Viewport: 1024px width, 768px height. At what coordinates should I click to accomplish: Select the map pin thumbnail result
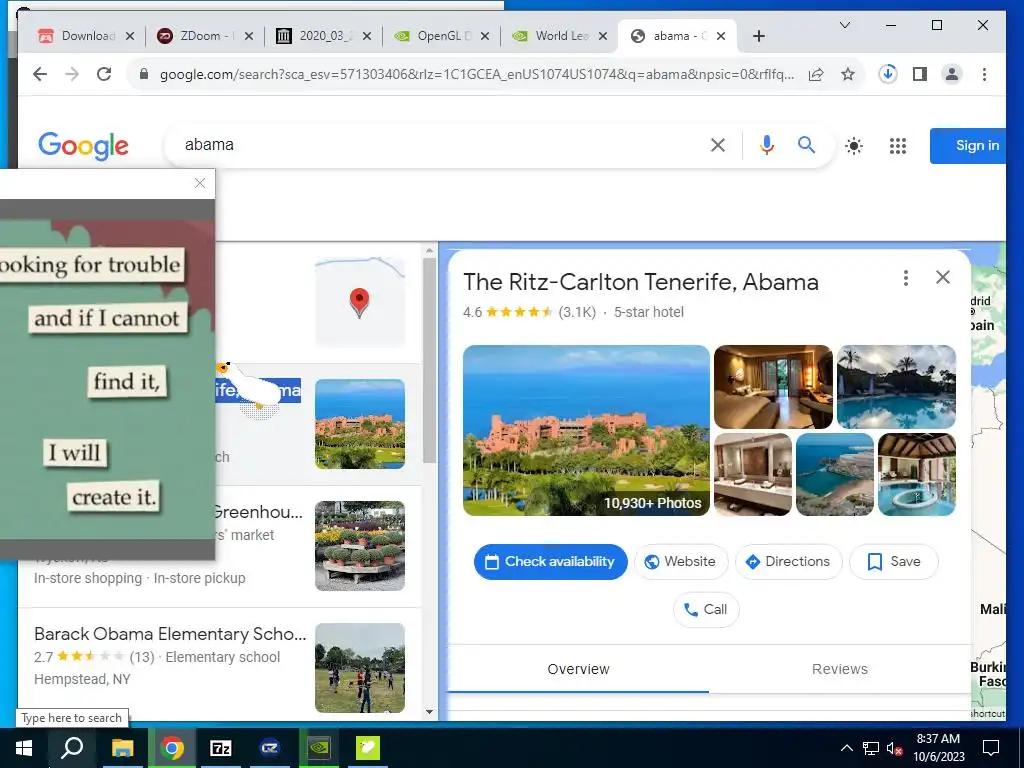click(x=360, y=302)
